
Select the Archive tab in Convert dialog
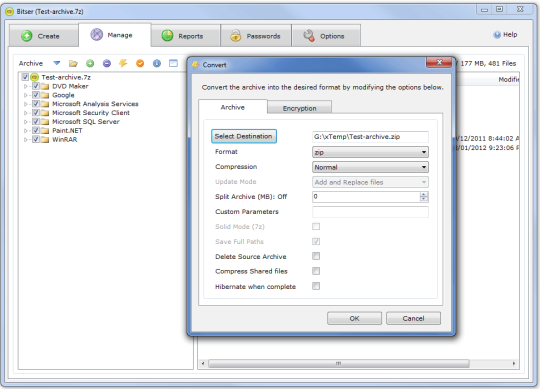[x=233, y=107]
